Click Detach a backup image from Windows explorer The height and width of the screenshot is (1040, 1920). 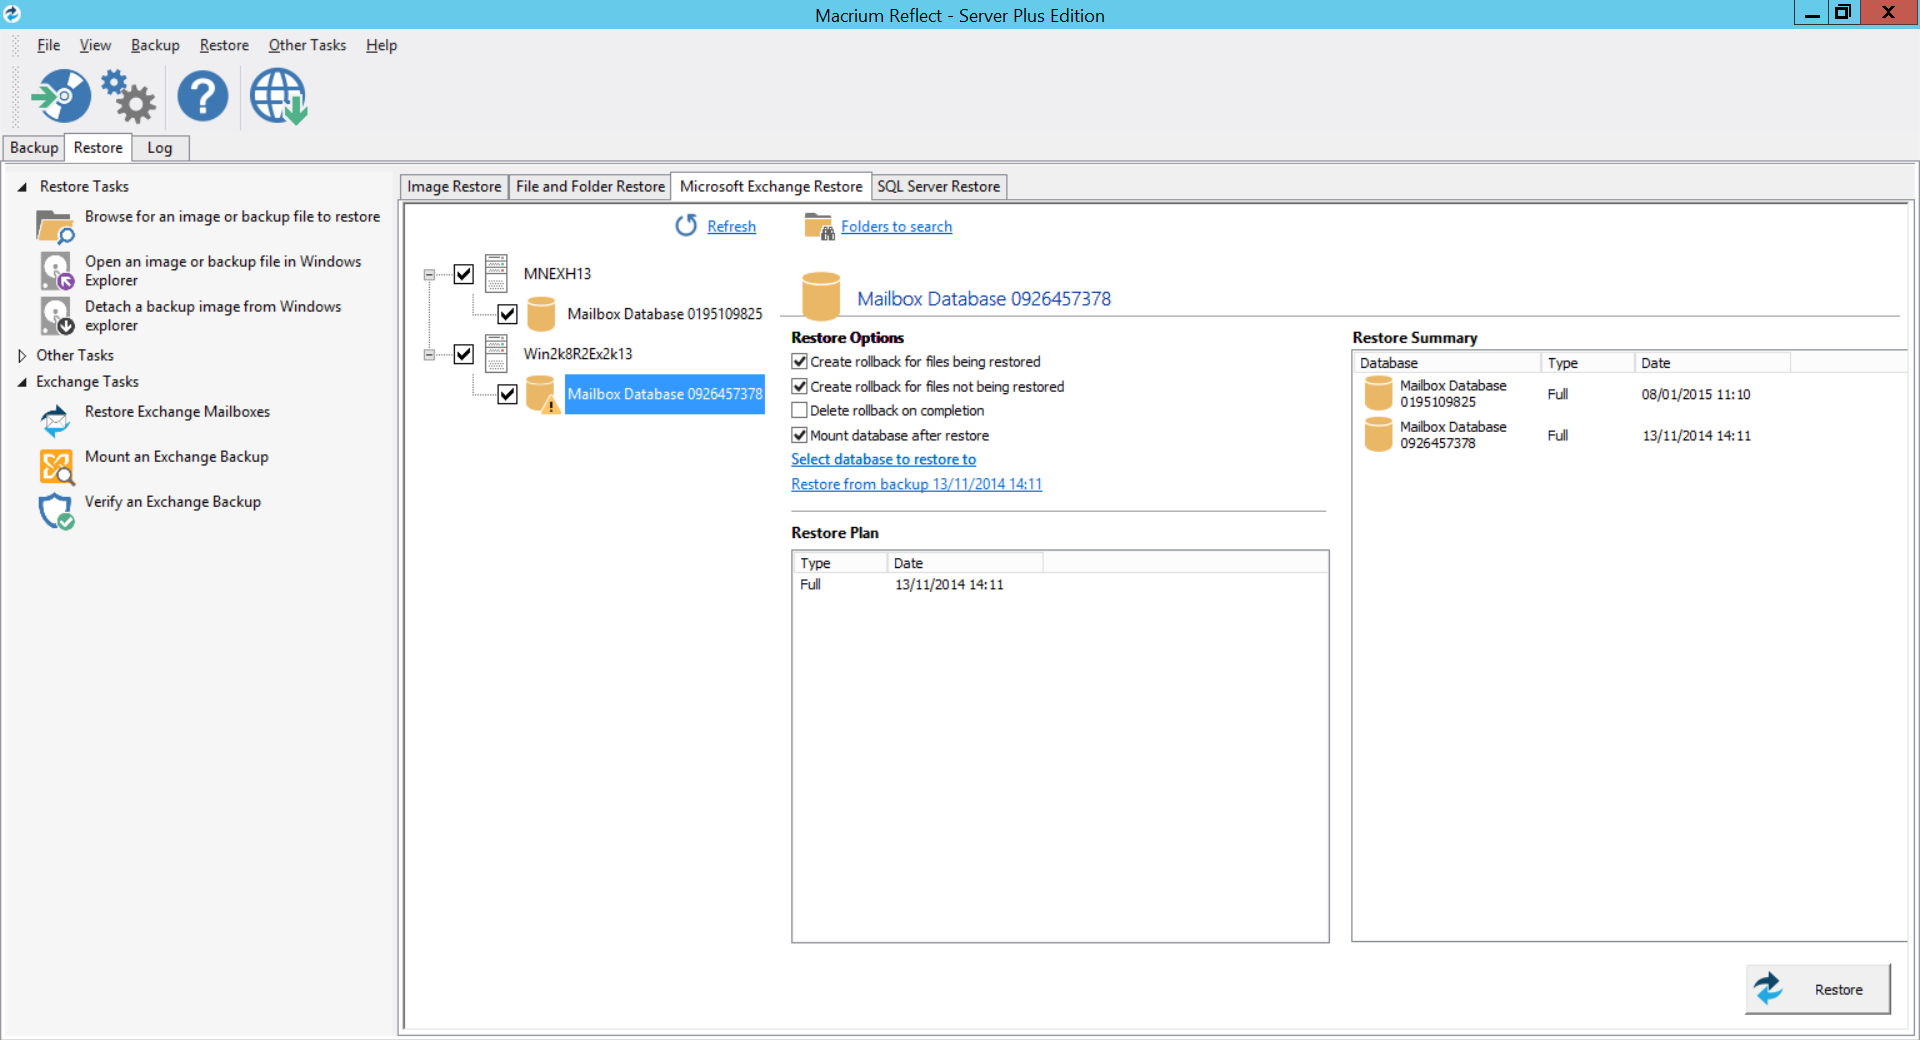tap(213, 316)
